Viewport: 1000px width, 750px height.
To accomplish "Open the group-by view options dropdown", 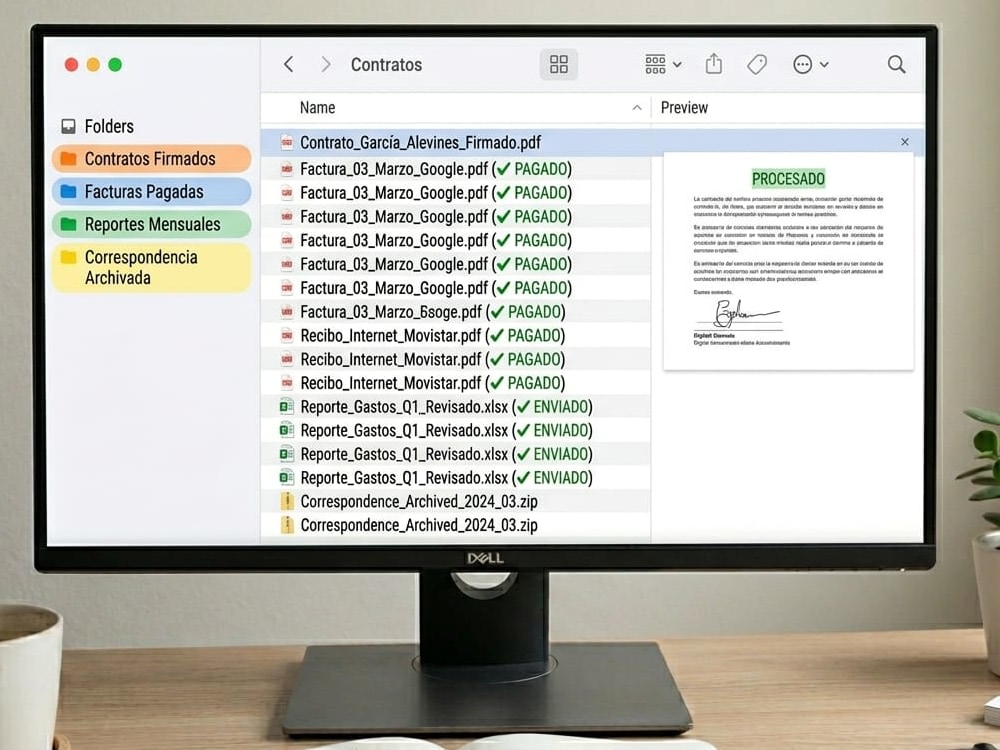I will [x=663, y=64].
